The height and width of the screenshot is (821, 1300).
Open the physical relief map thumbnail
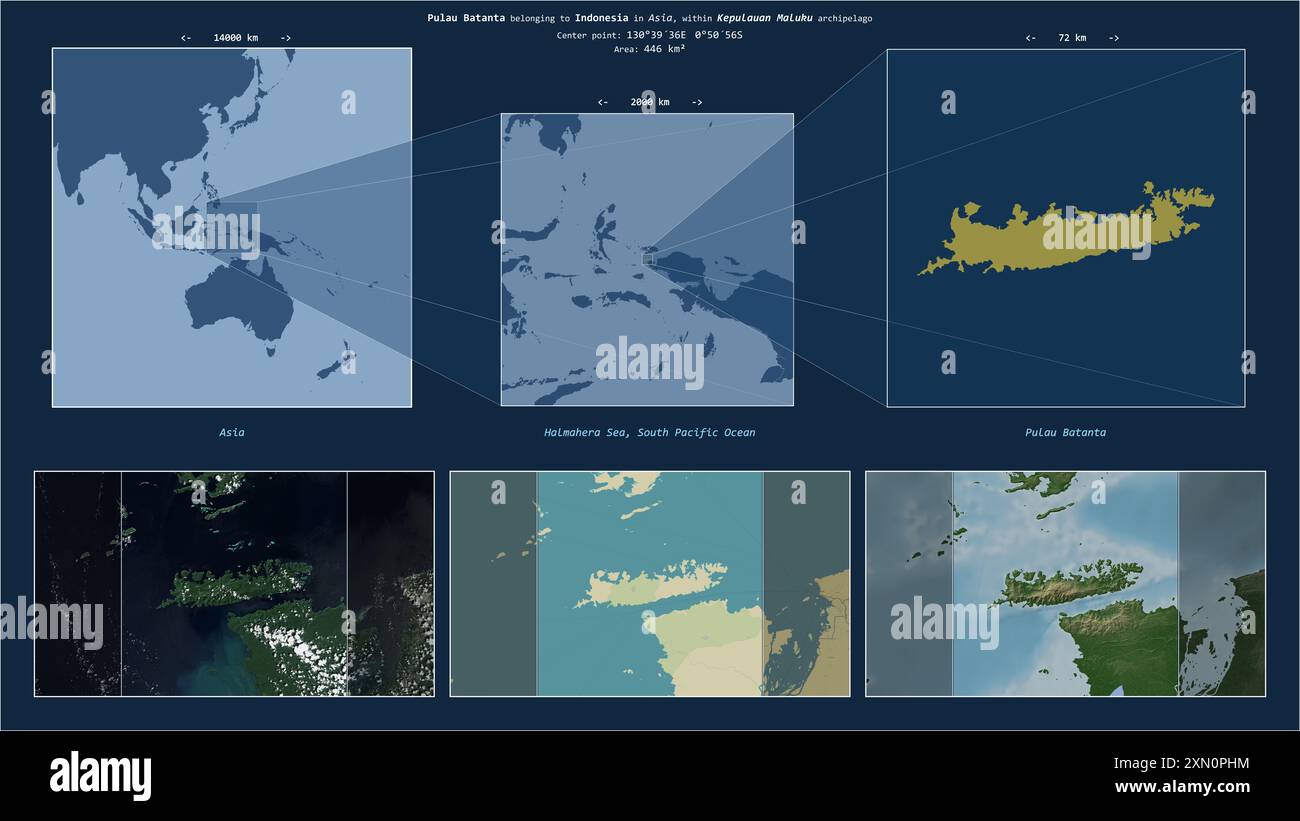(x=1065, y=584)
